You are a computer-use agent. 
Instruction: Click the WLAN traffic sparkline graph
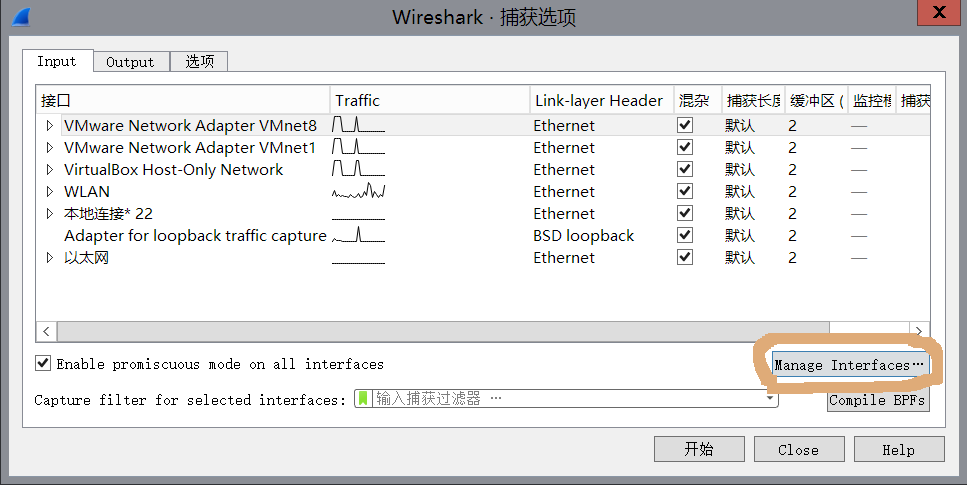click(x=358, y=191)
